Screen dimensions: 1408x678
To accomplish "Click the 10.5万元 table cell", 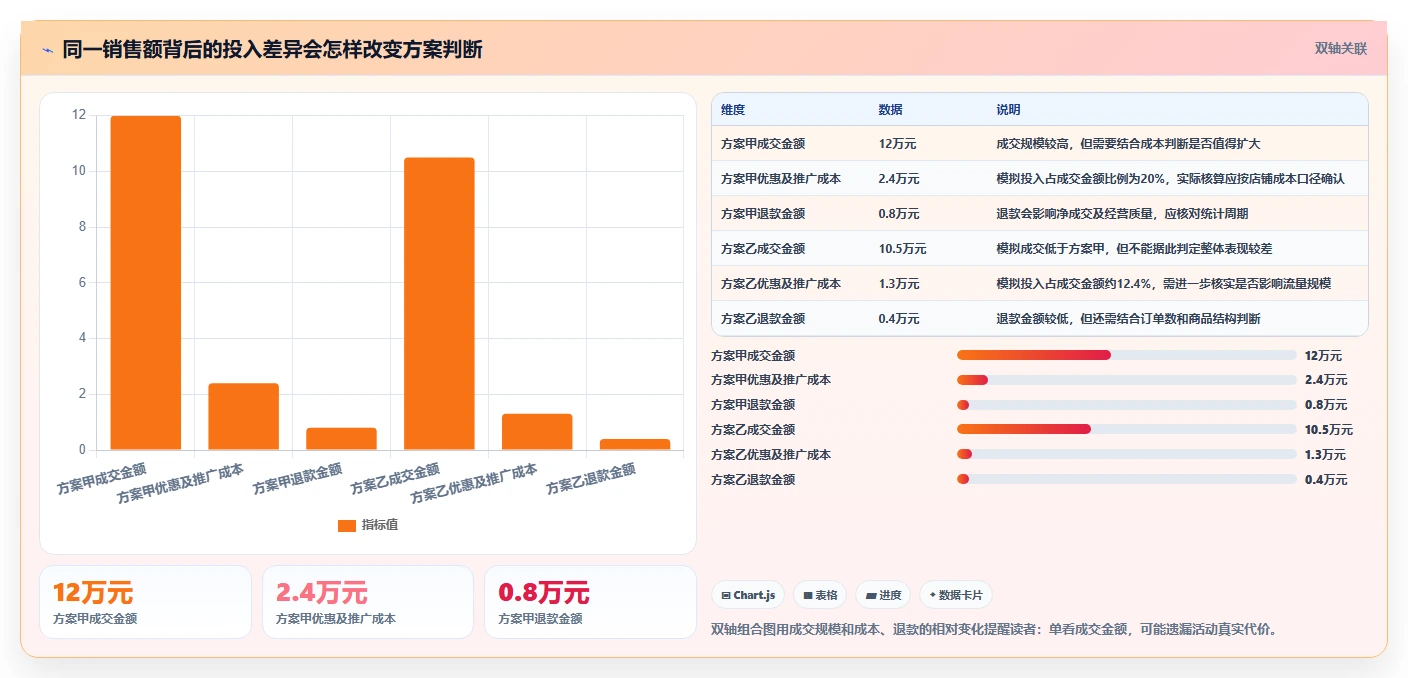I will click(903, 249).
